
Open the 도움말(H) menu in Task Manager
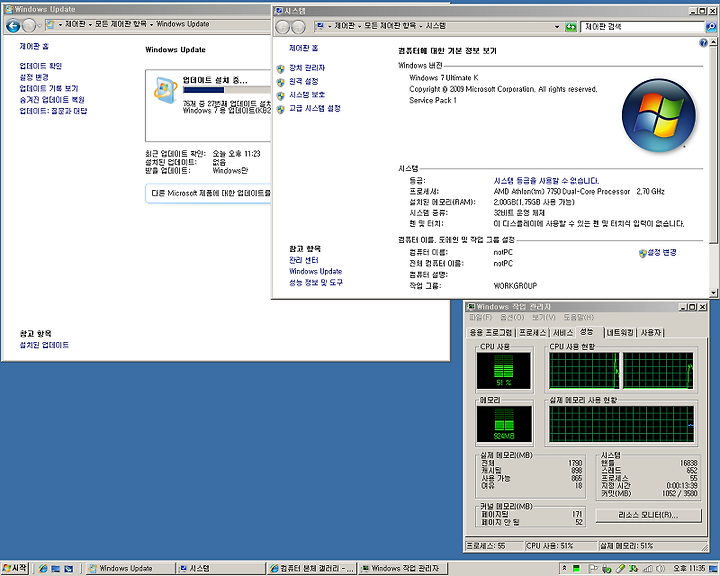579,317
